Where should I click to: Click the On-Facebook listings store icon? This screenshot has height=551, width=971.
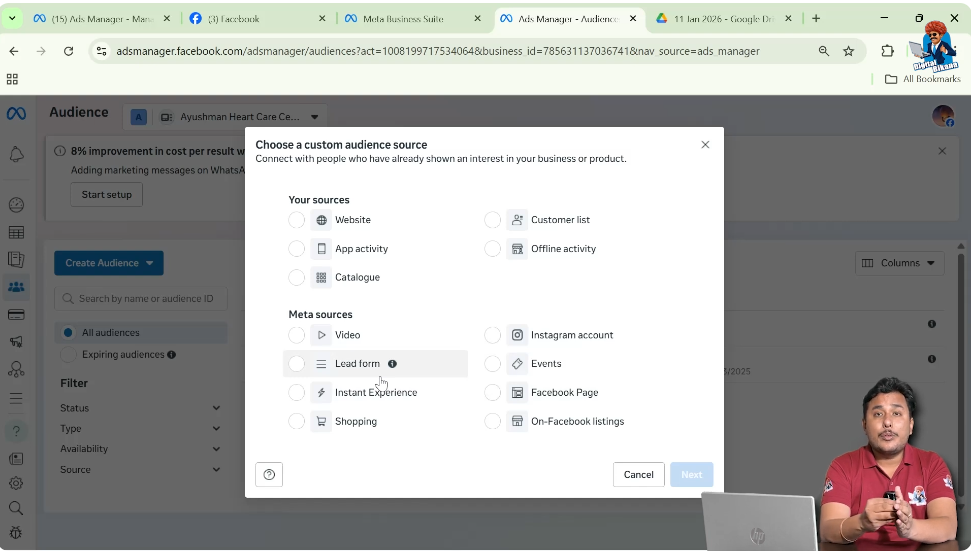517,422
